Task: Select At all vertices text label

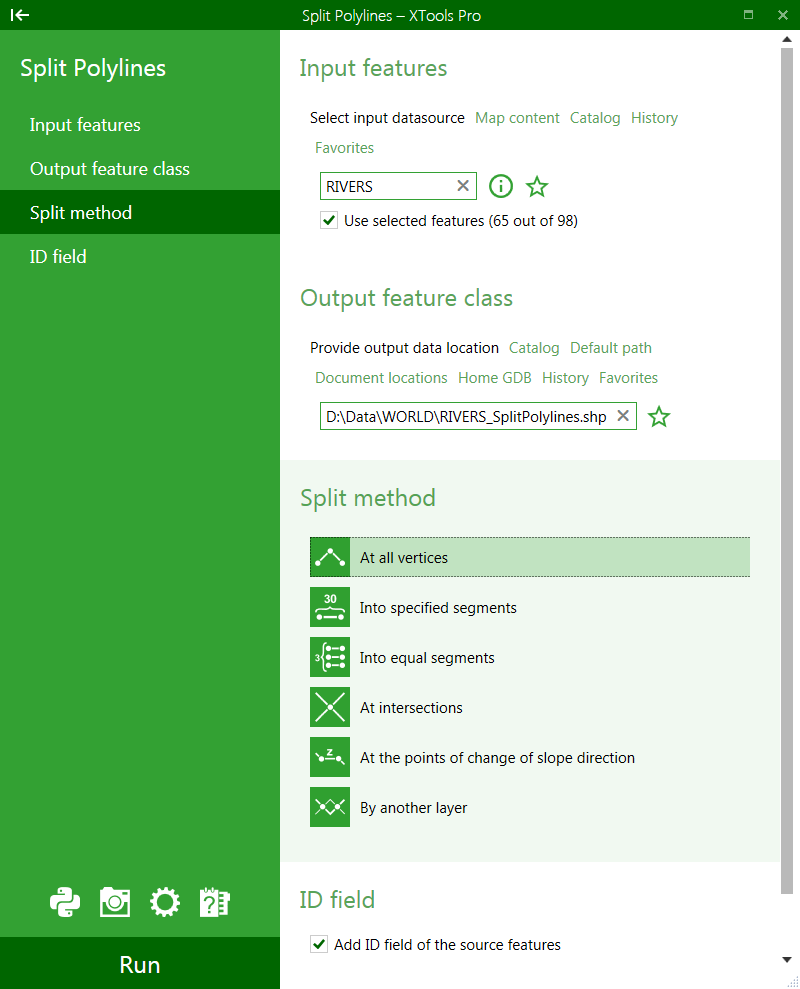Action: coord(404,558)
